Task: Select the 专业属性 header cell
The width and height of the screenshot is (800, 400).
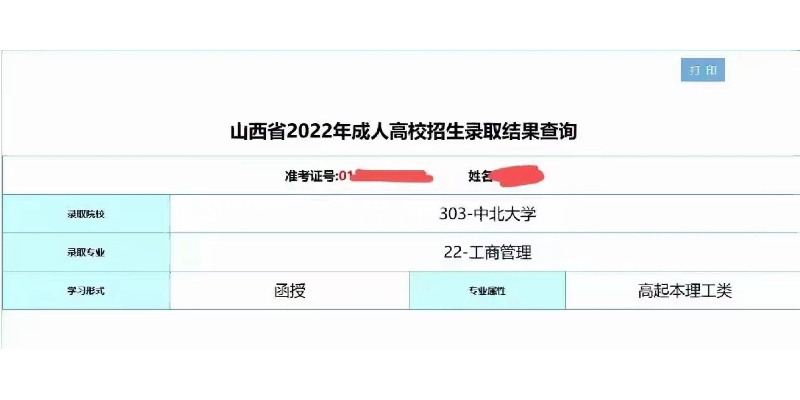Action: 487,291
